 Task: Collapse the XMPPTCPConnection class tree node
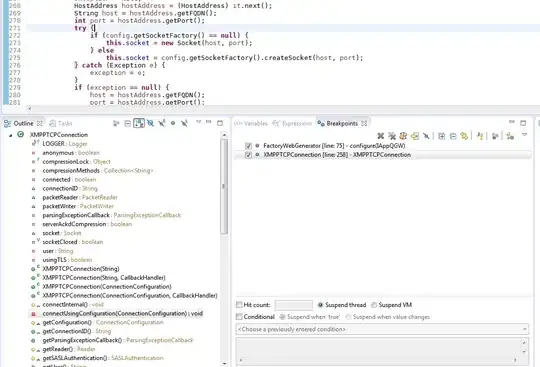point(11,135)
